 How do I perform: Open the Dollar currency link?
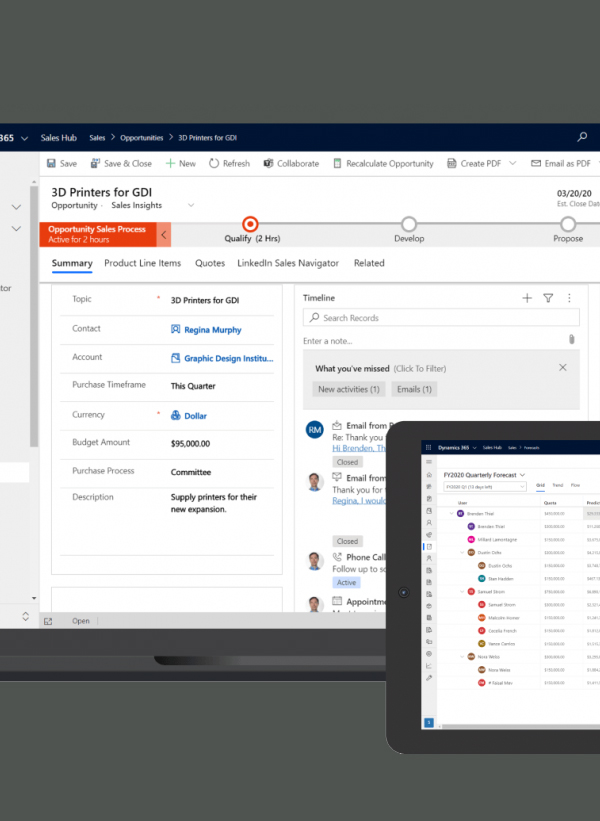pos(195,416)
